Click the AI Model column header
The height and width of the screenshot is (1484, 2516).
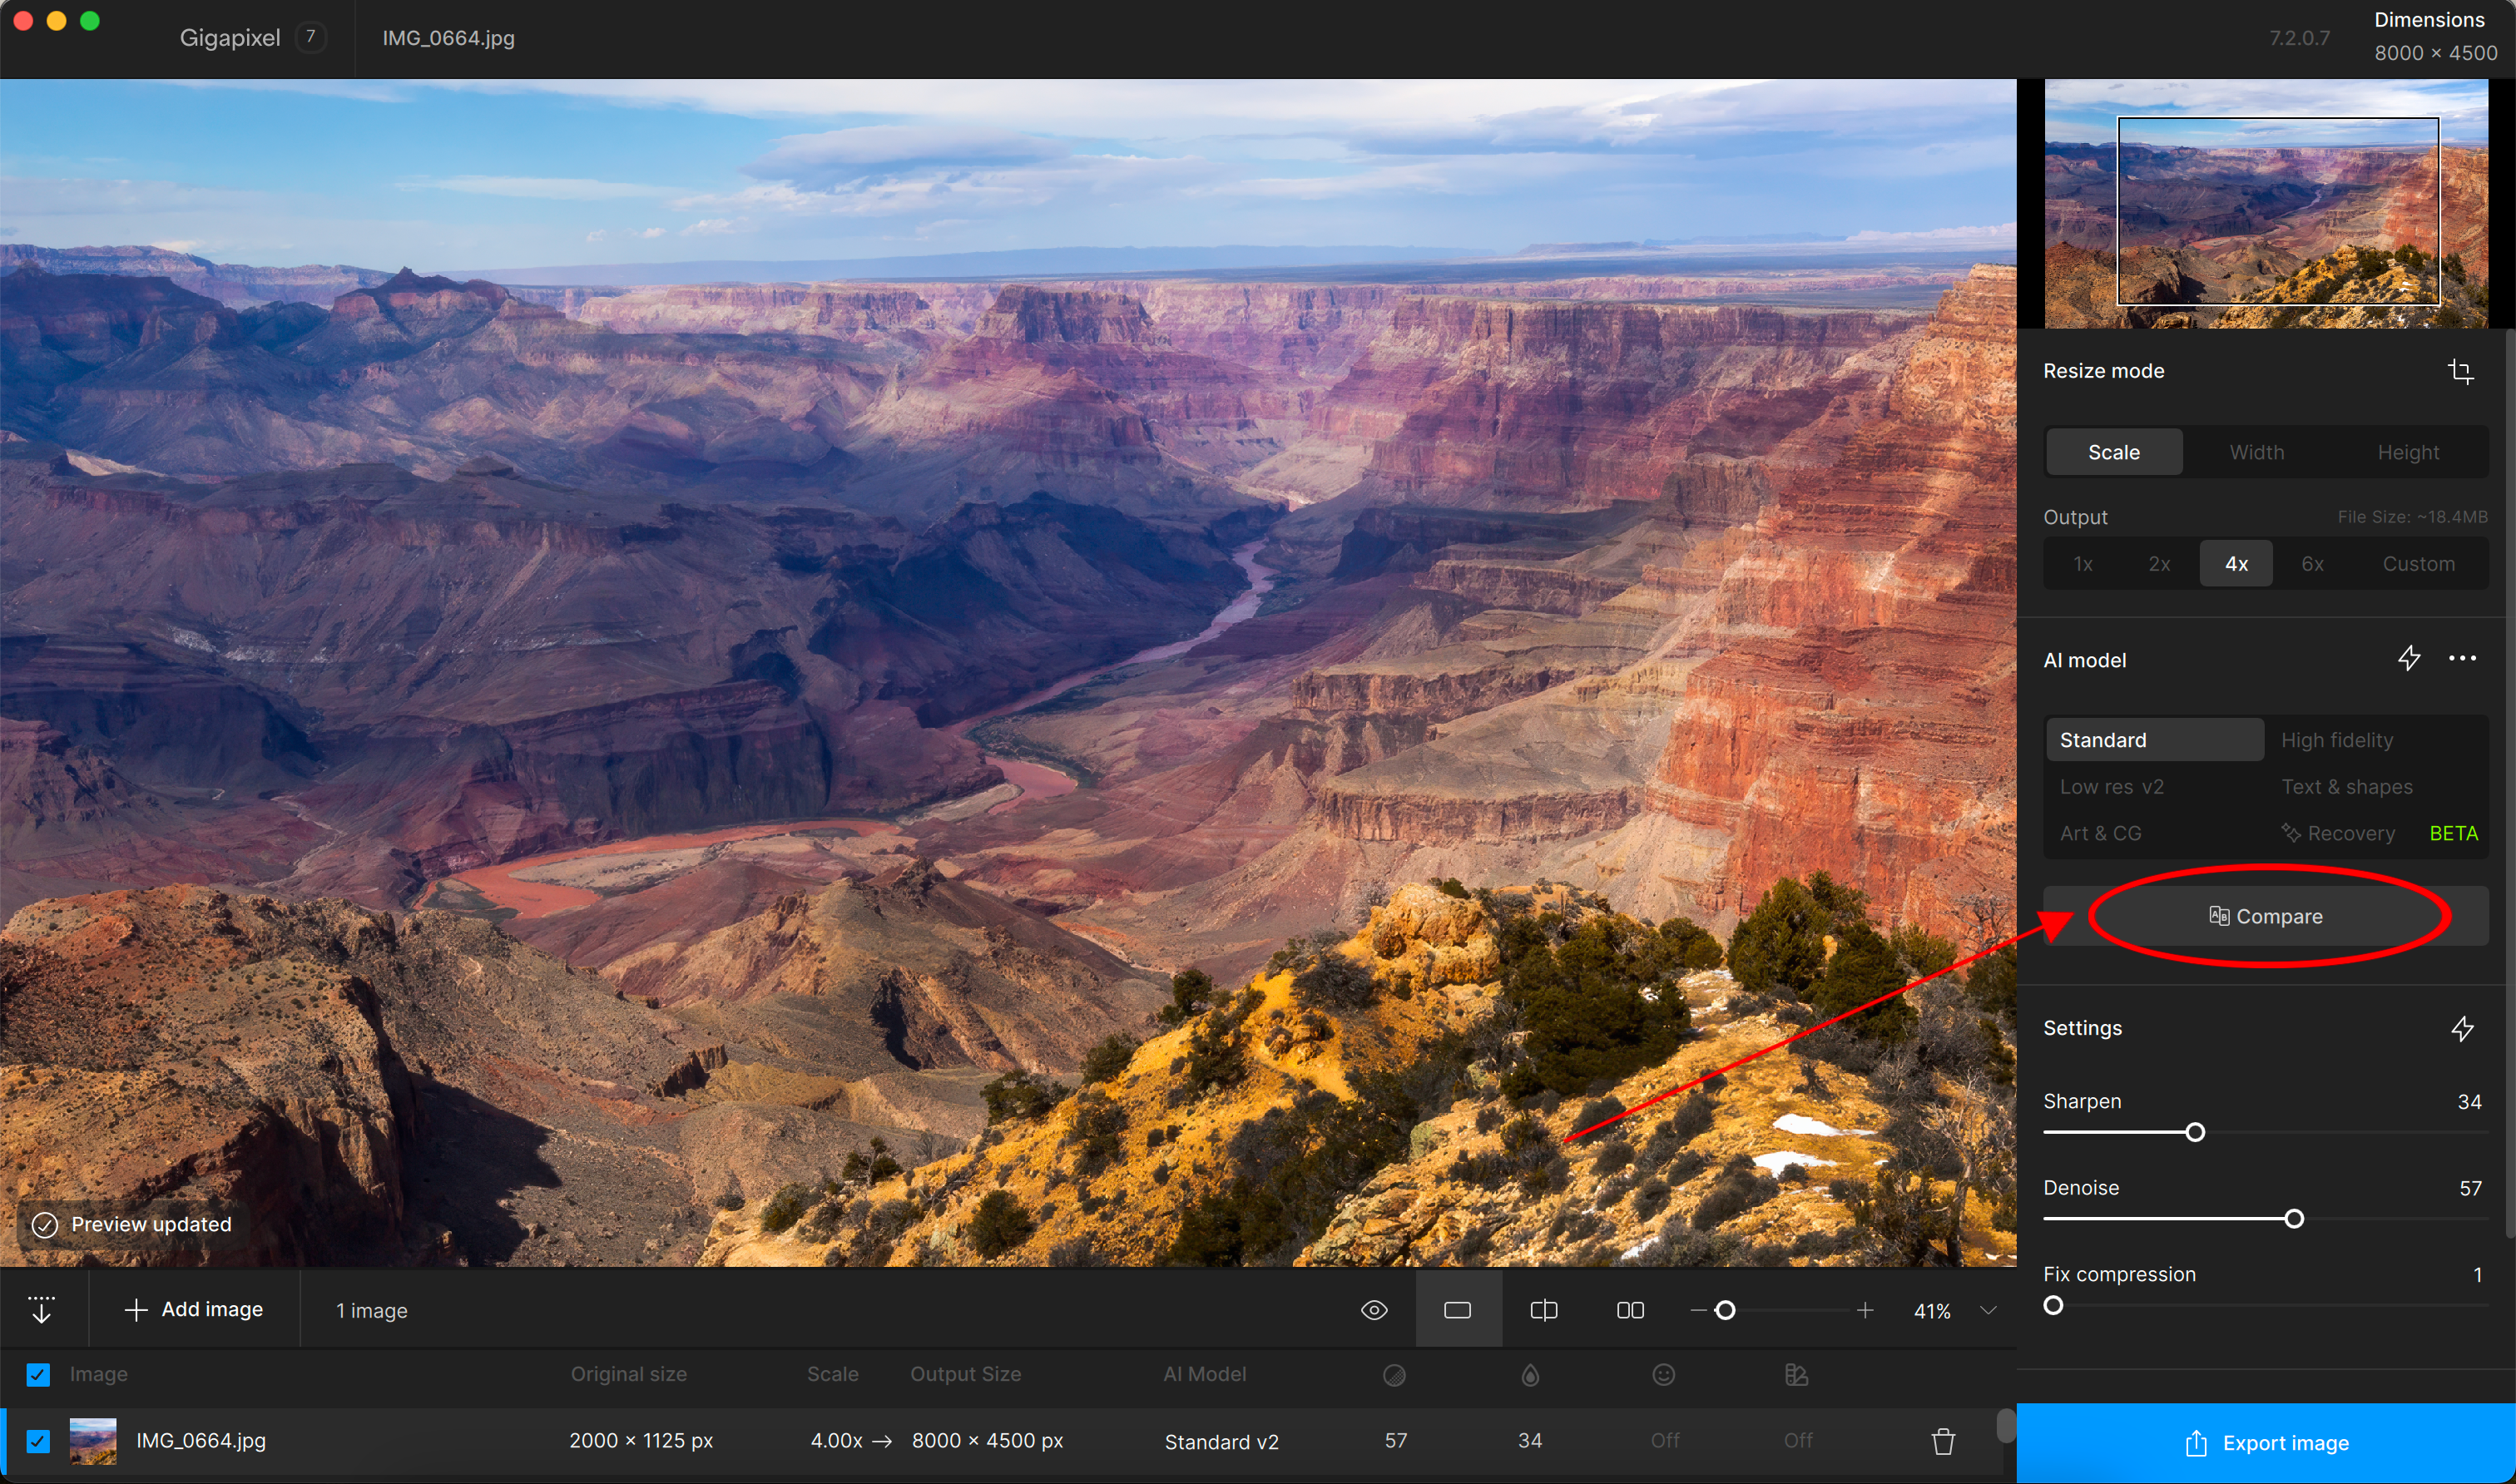(x=1204, y=1374)
